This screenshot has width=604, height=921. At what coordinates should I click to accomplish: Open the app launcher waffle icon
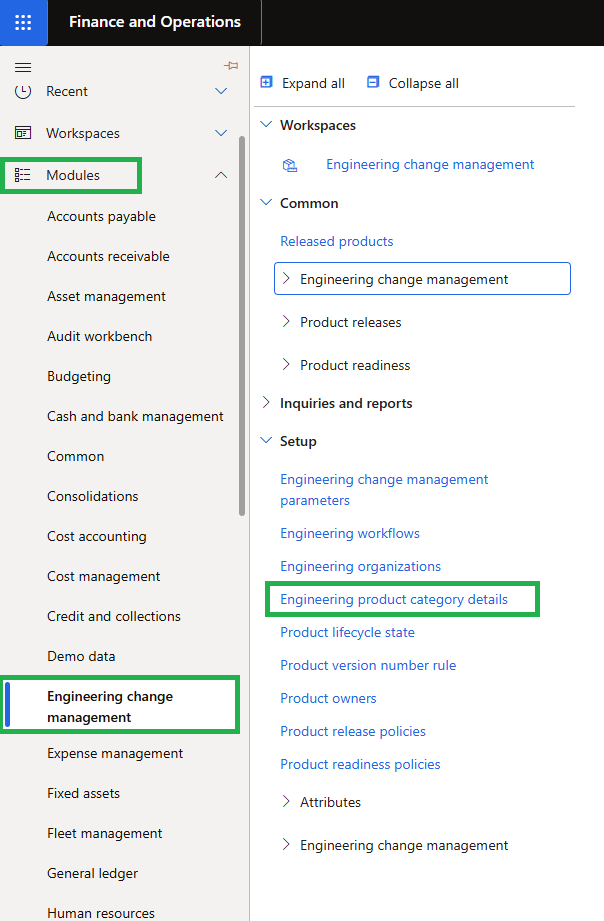tap(22, 22)
